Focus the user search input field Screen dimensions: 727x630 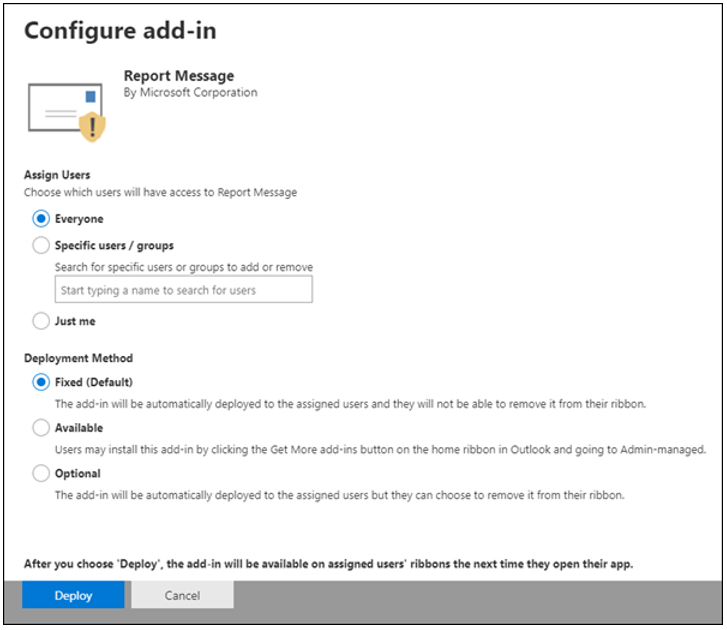pos(184,290)
